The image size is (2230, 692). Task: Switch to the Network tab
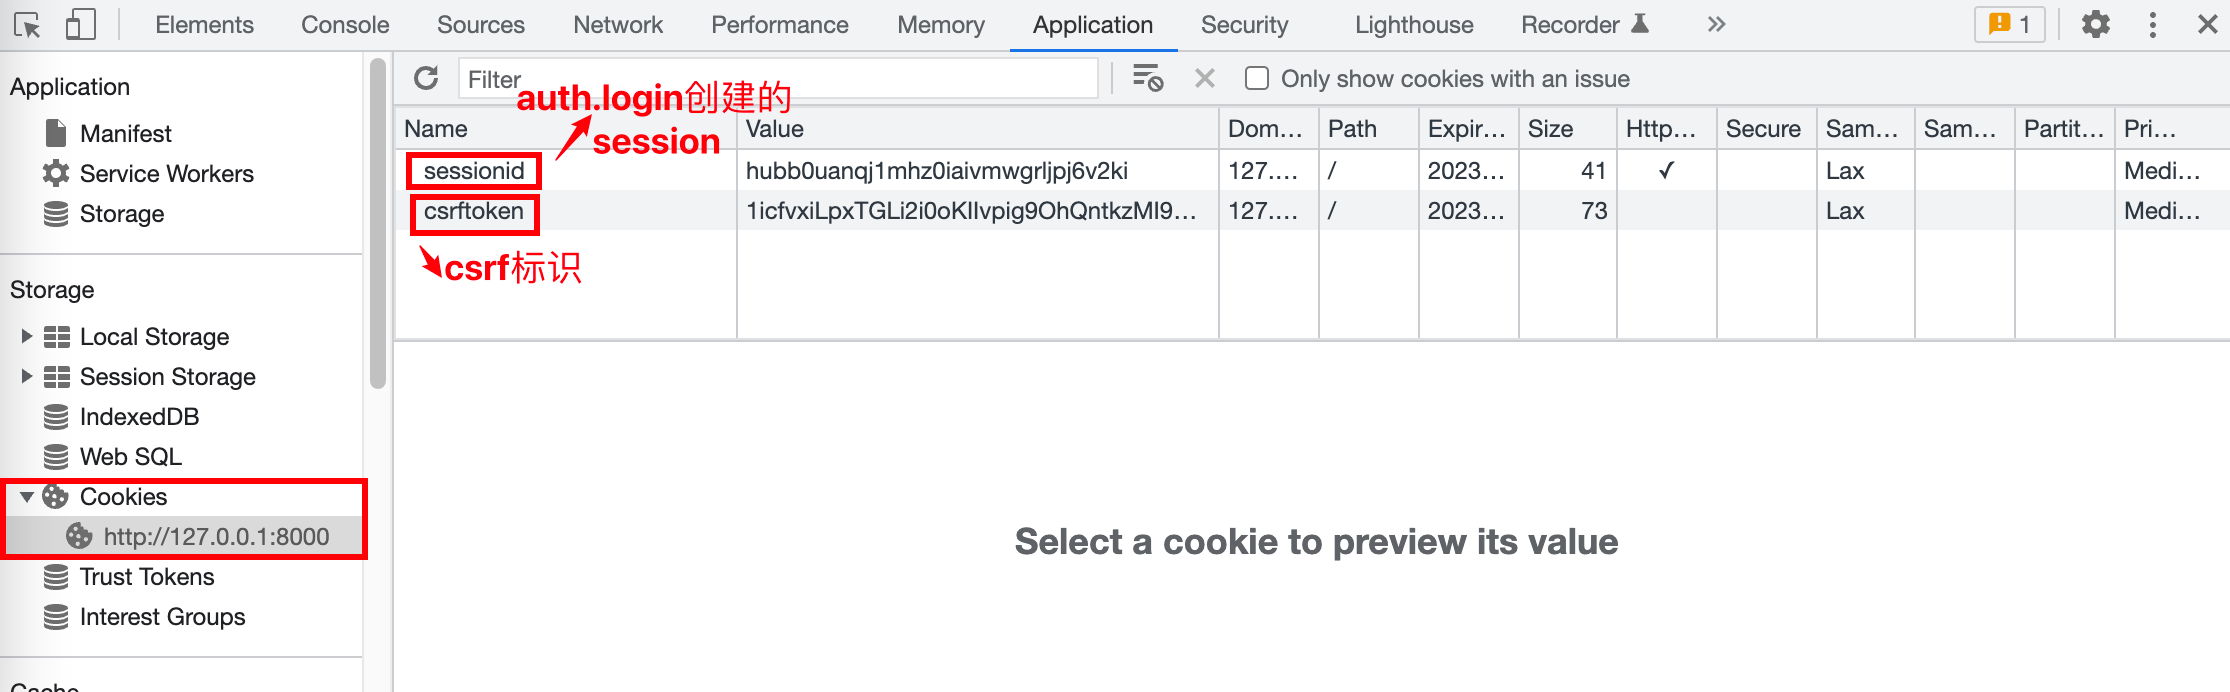pos(617,25)
